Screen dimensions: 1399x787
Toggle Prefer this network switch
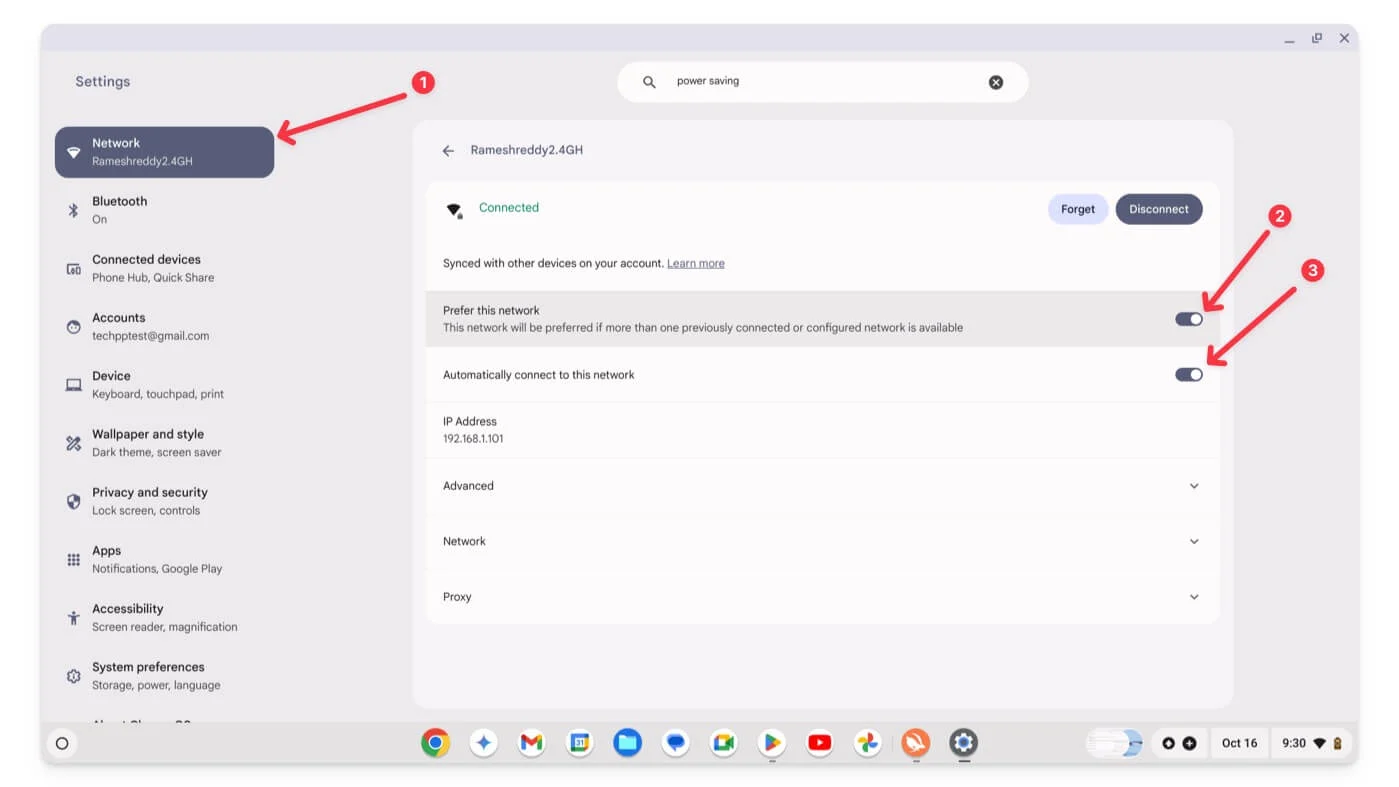tap(1189, 319)
